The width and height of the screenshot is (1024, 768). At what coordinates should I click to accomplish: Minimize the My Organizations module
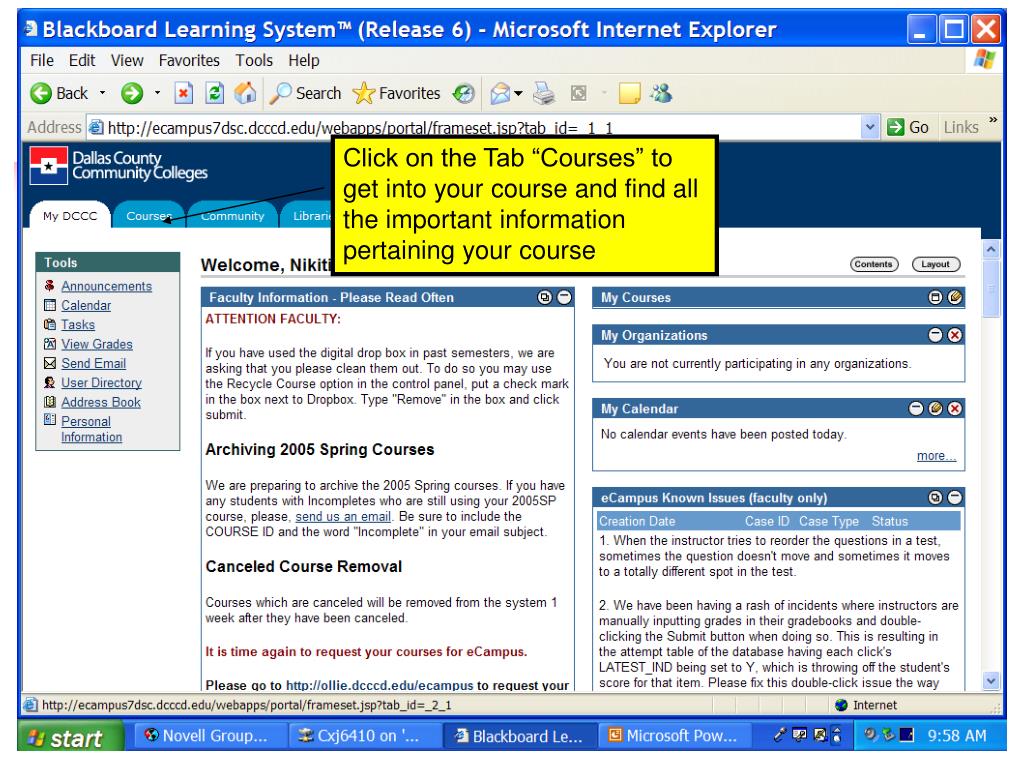[x=935, y=335]
